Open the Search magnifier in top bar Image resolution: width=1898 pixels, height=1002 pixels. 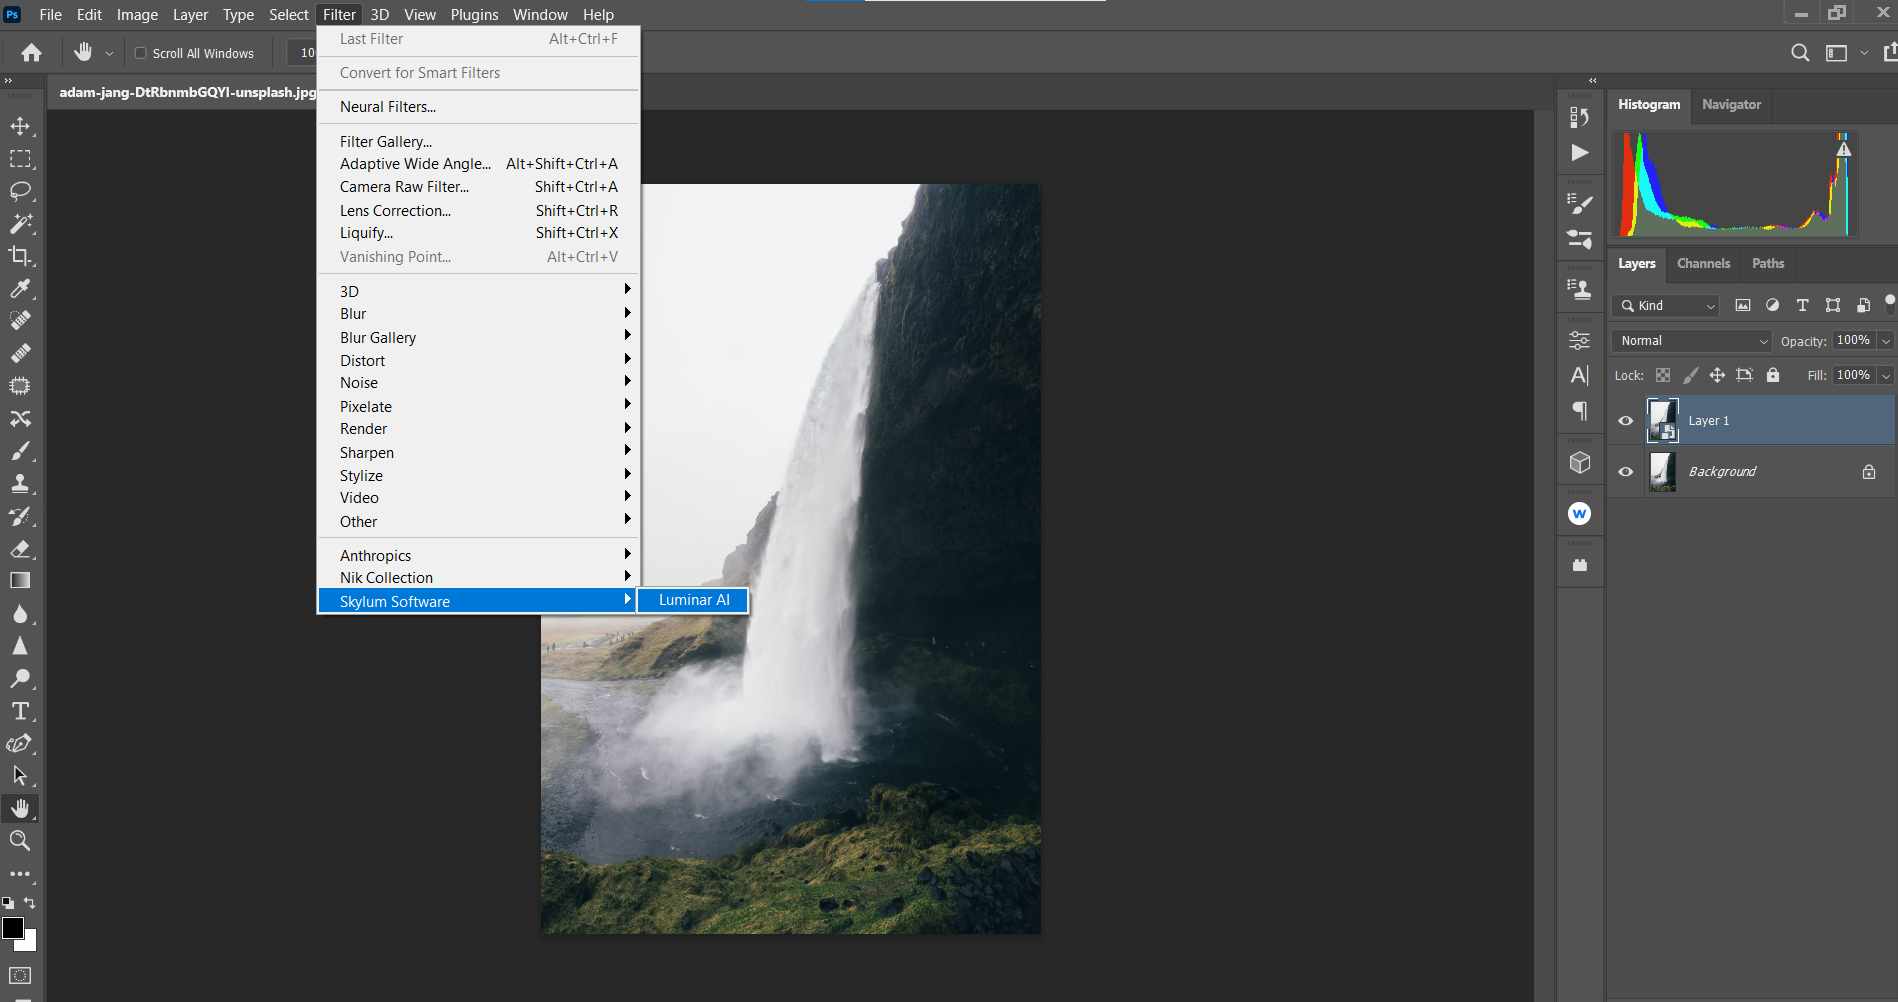click(1800, 53)
